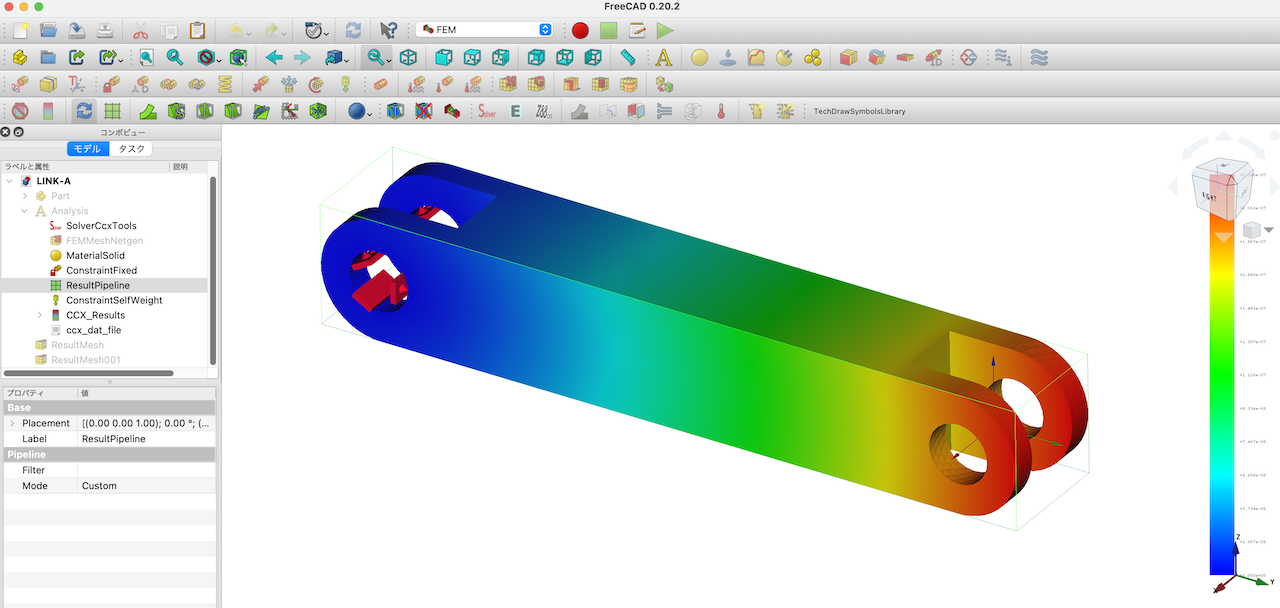Purge computed results with the red prohibition icon
Viewport: 1280px width, 608px height.
(19, 110)
